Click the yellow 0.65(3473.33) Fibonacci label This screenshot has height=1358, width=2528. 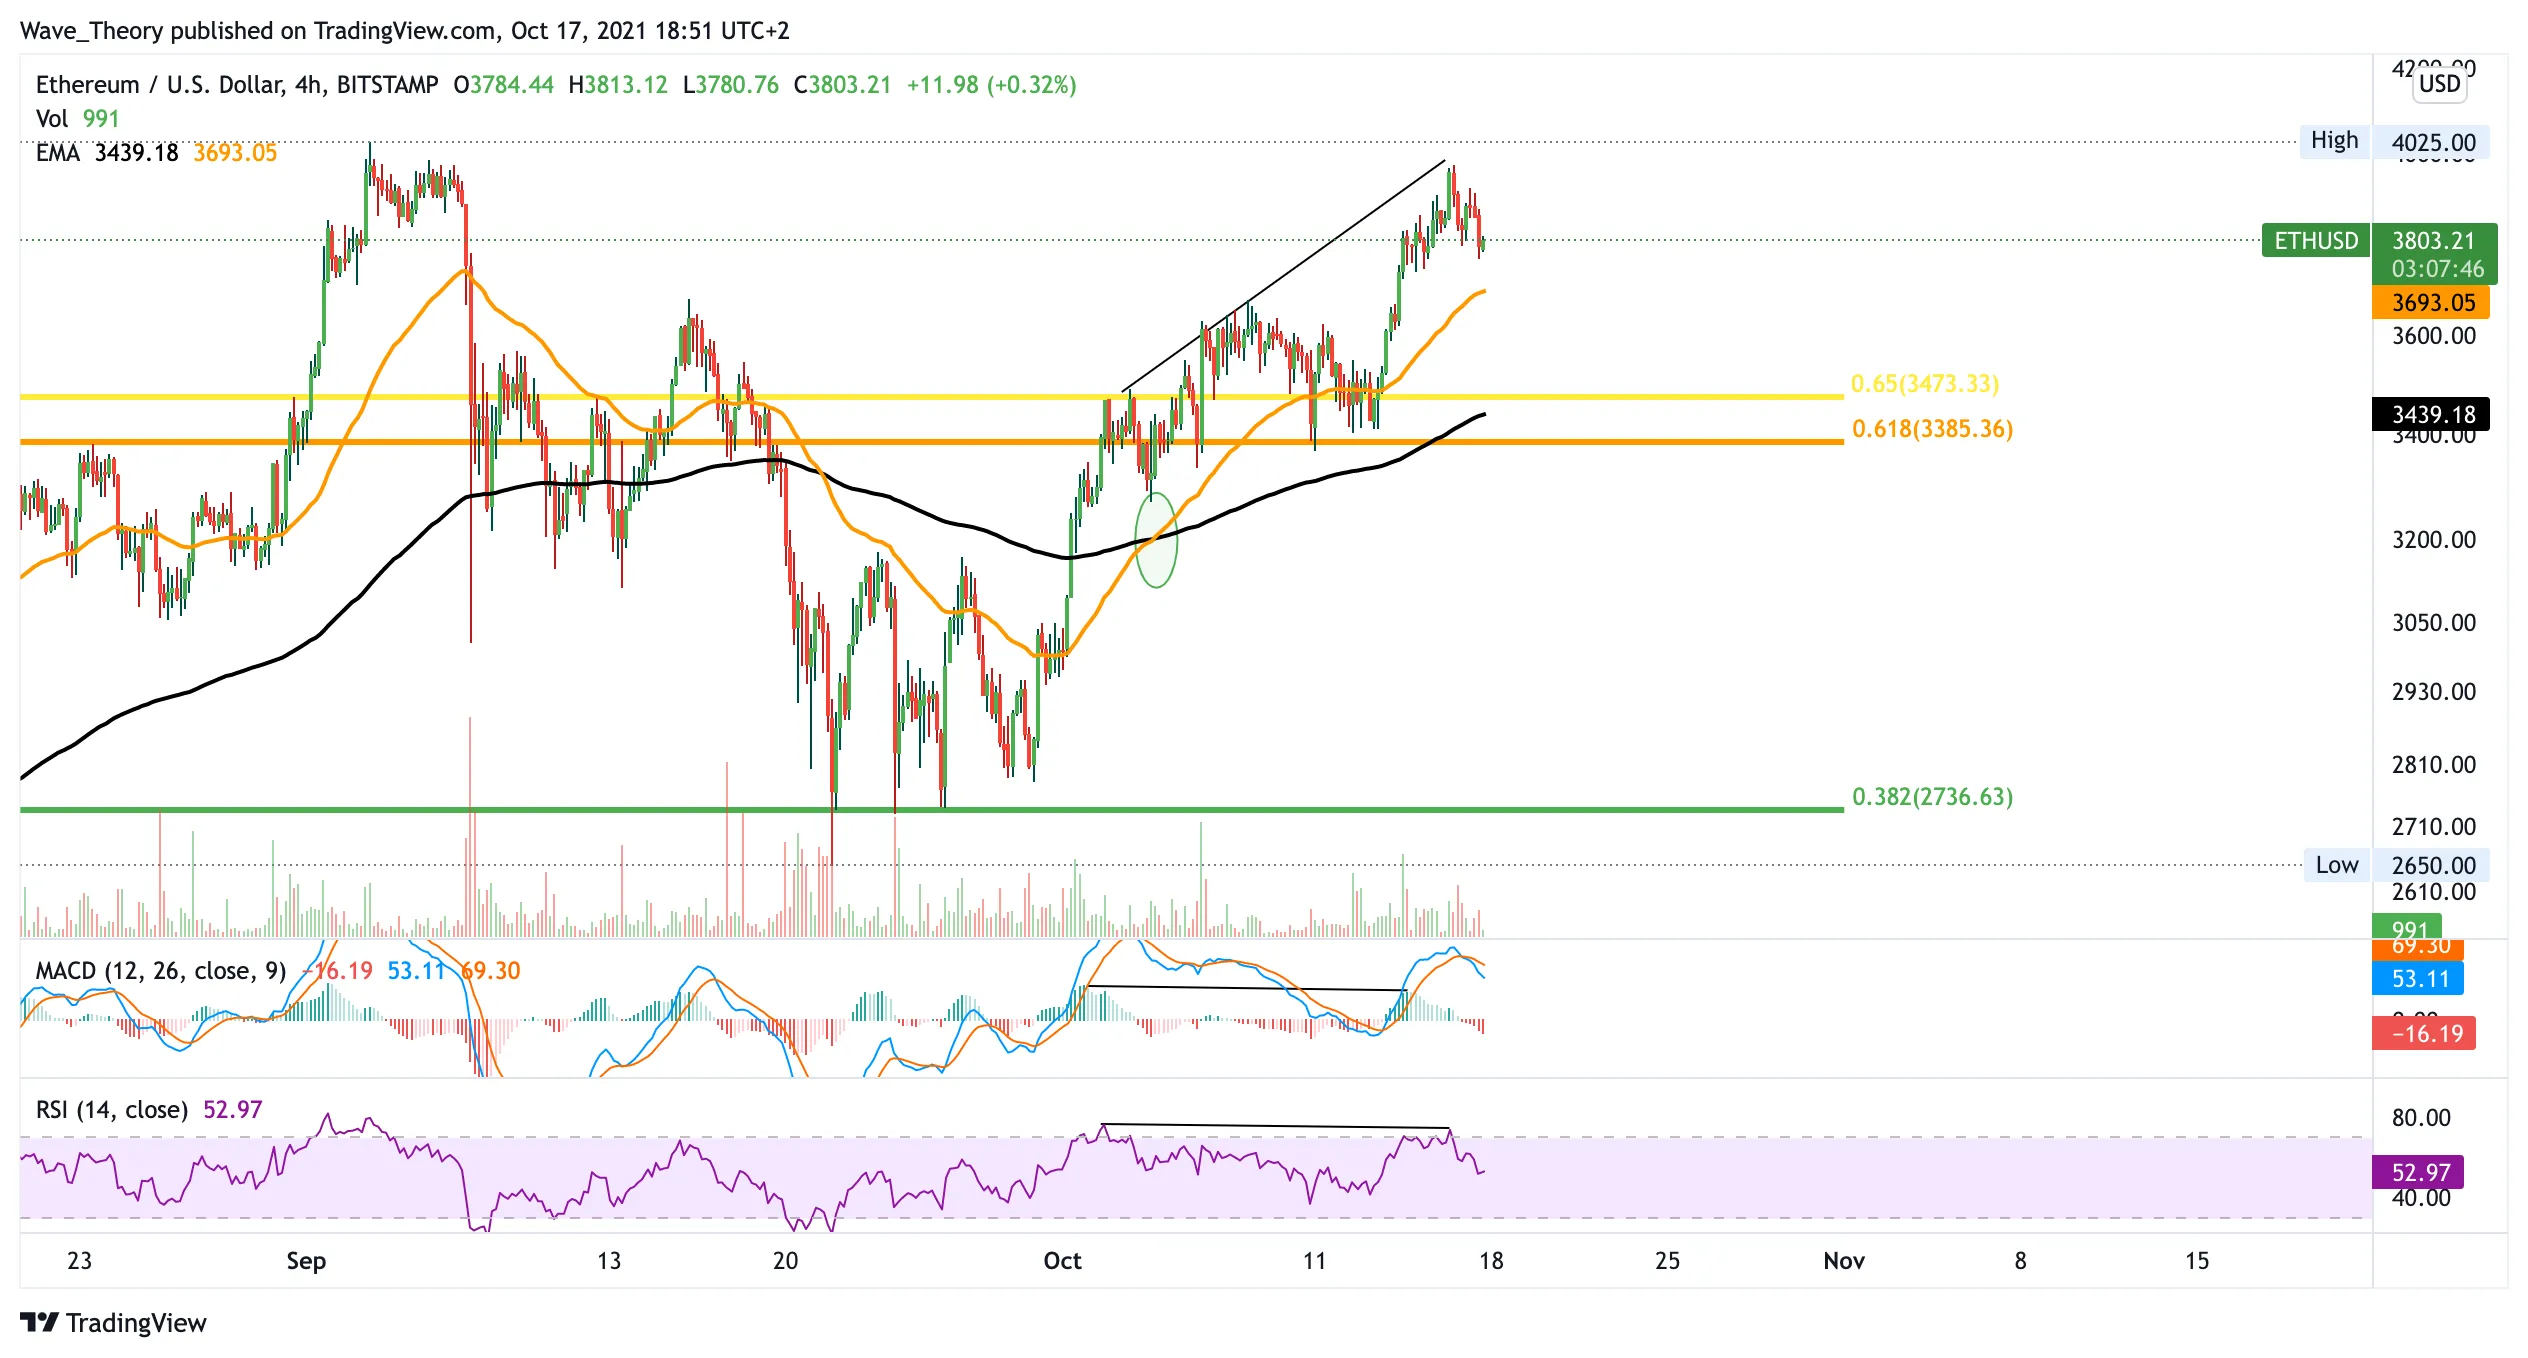tap(1924, 384)
